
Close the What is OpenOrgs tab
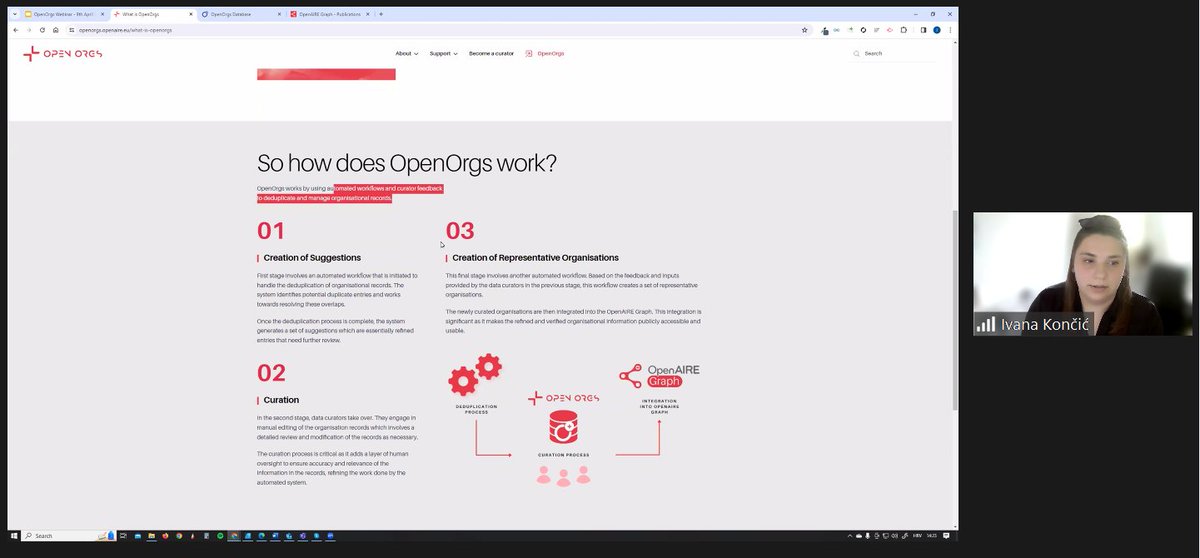(x=190, y=14)
